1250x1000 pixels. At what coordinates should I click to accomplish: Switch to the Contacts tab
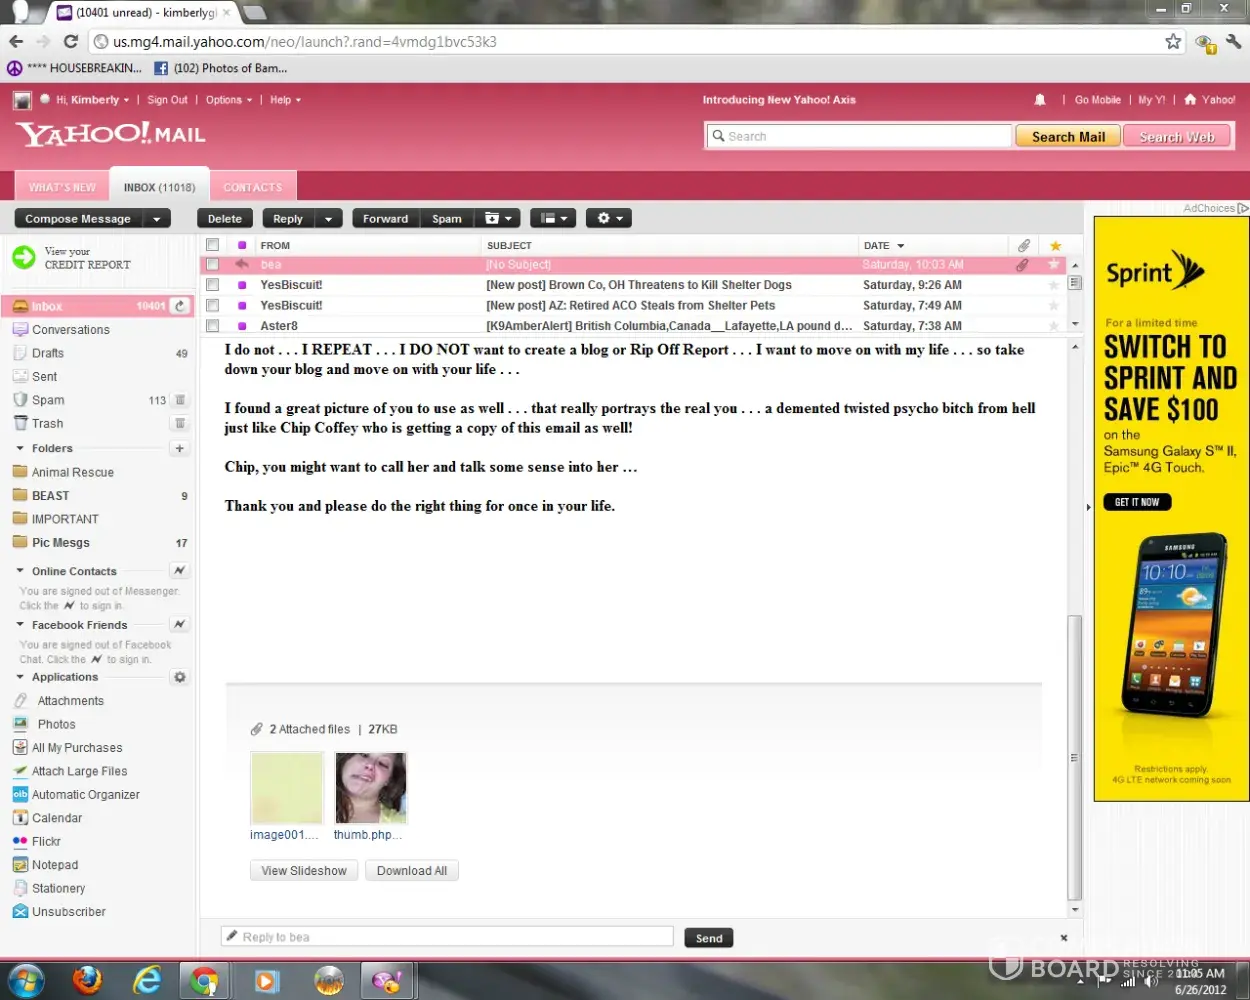tap(253, 187)
